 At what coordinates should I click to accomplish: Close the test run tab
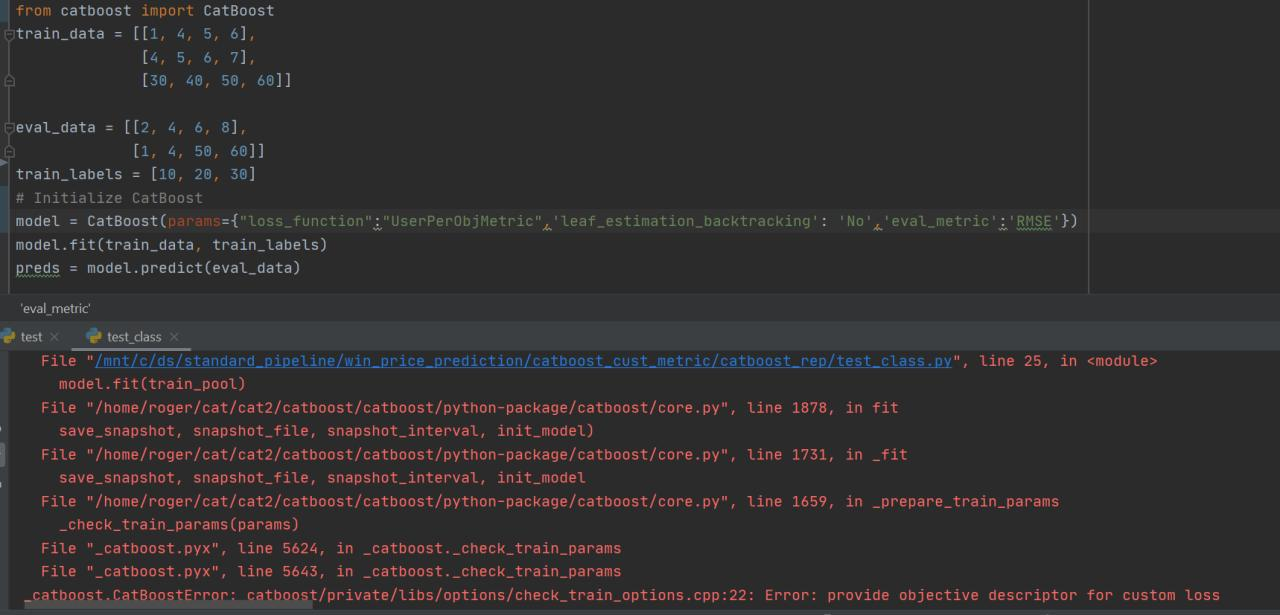pos(55,337)
